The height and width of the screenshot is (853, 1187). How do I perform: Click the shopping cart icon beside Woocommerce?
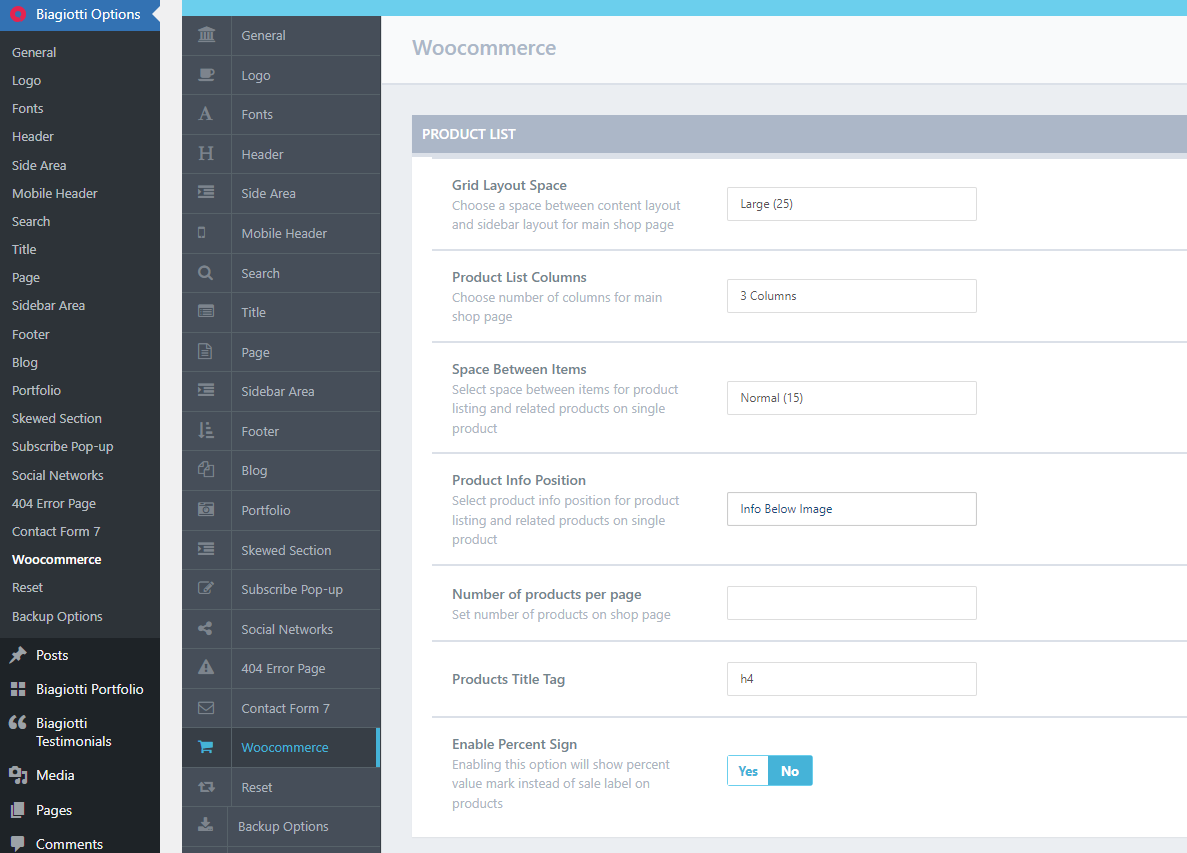[x=205, y=747]
